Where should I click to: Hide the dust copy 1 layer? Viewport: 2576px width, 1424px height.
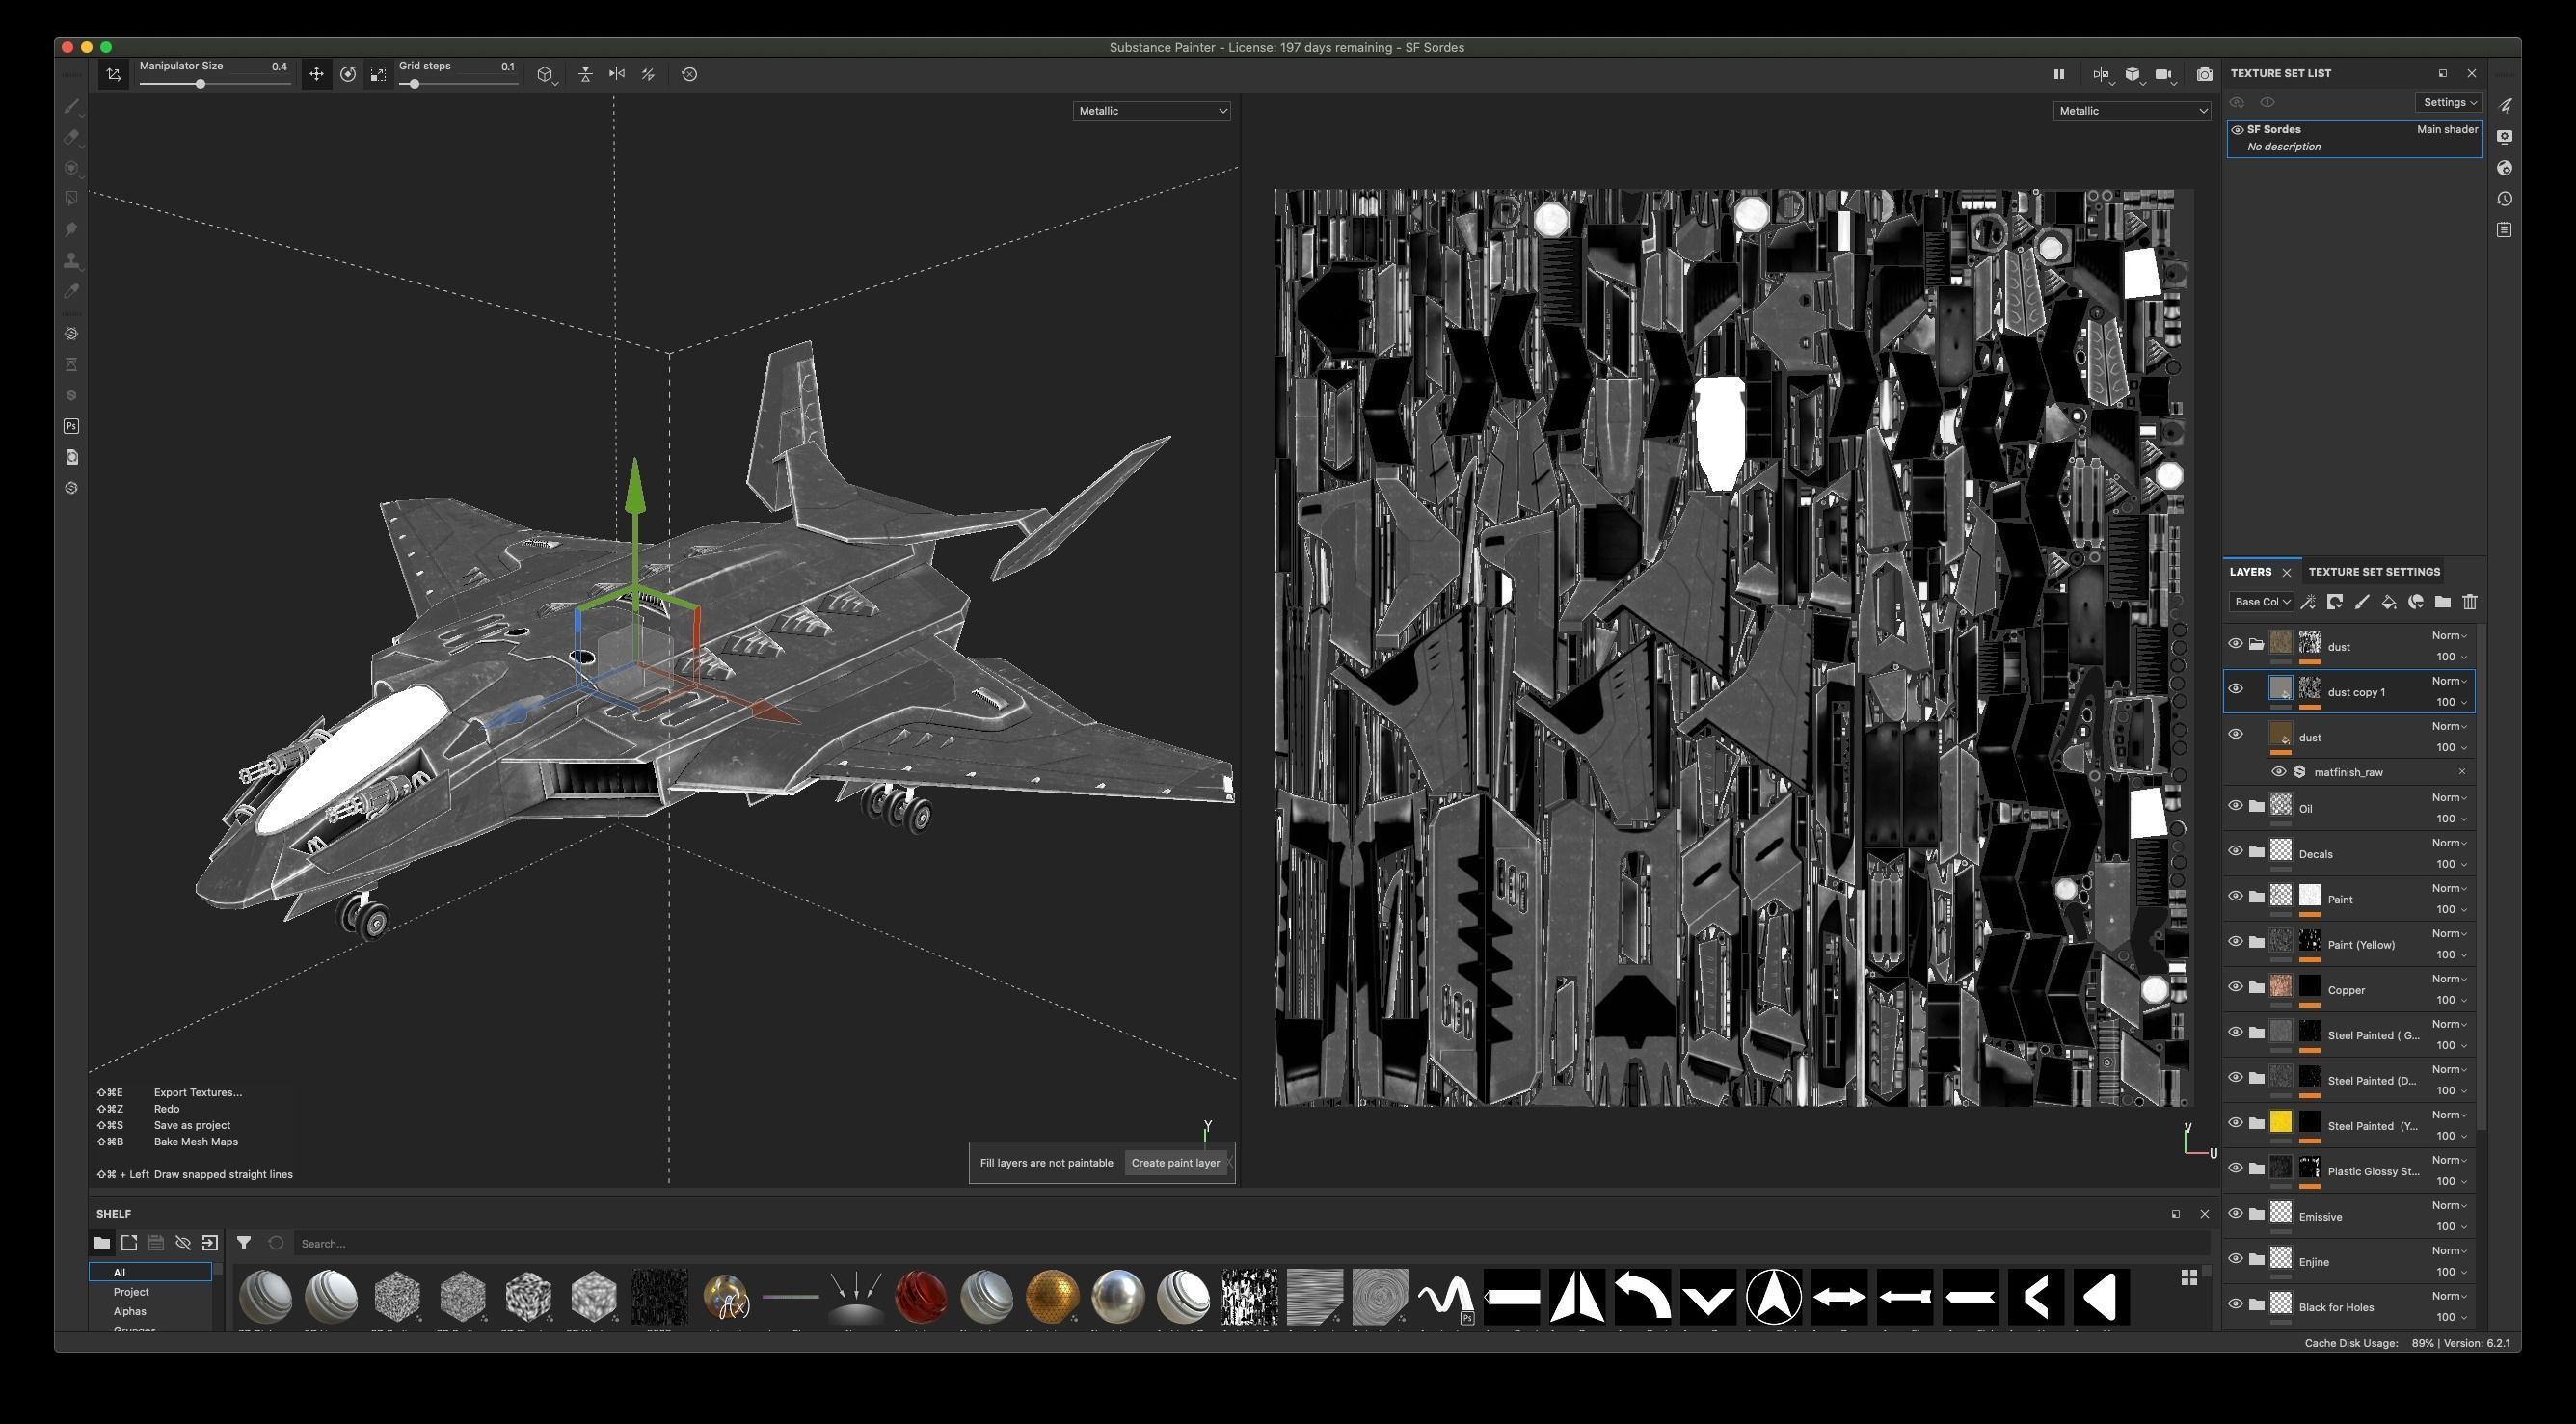point(2235,689)
